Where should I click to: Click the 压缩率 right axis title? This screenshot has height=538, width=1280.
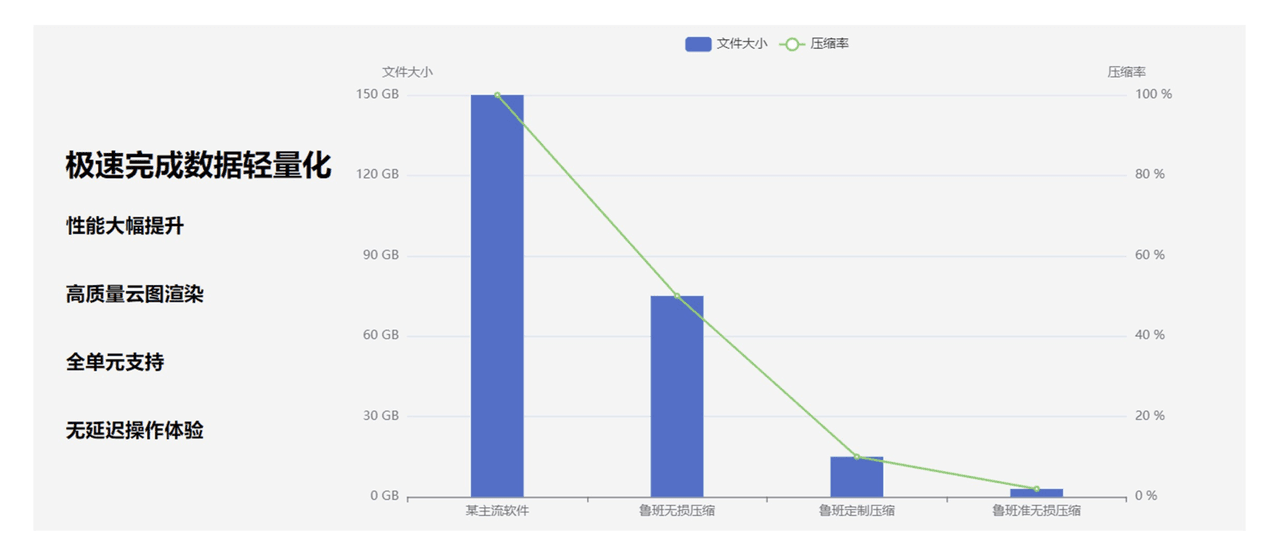(x=1126, y=72)
